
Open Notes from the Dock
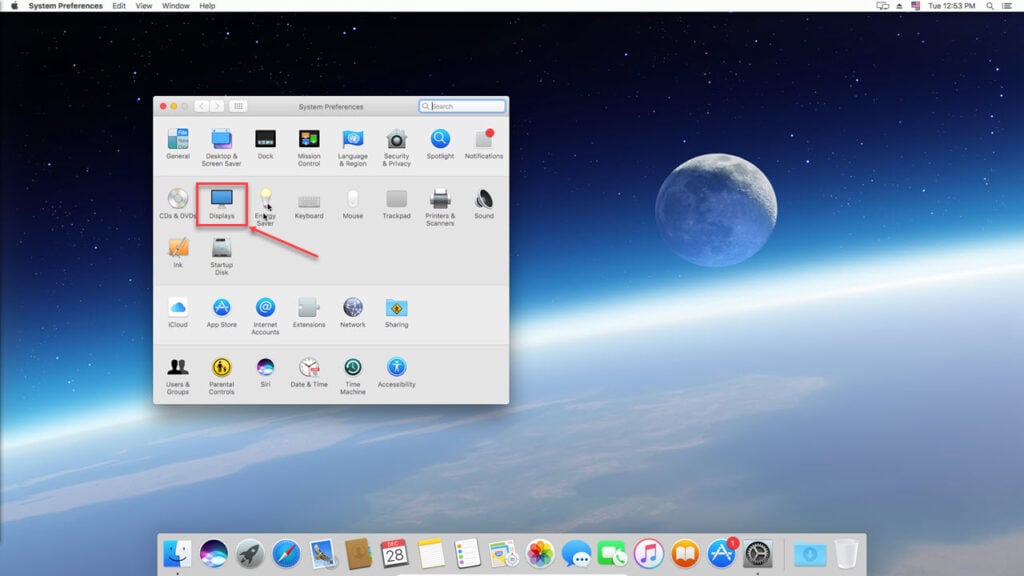click(431, 554)
